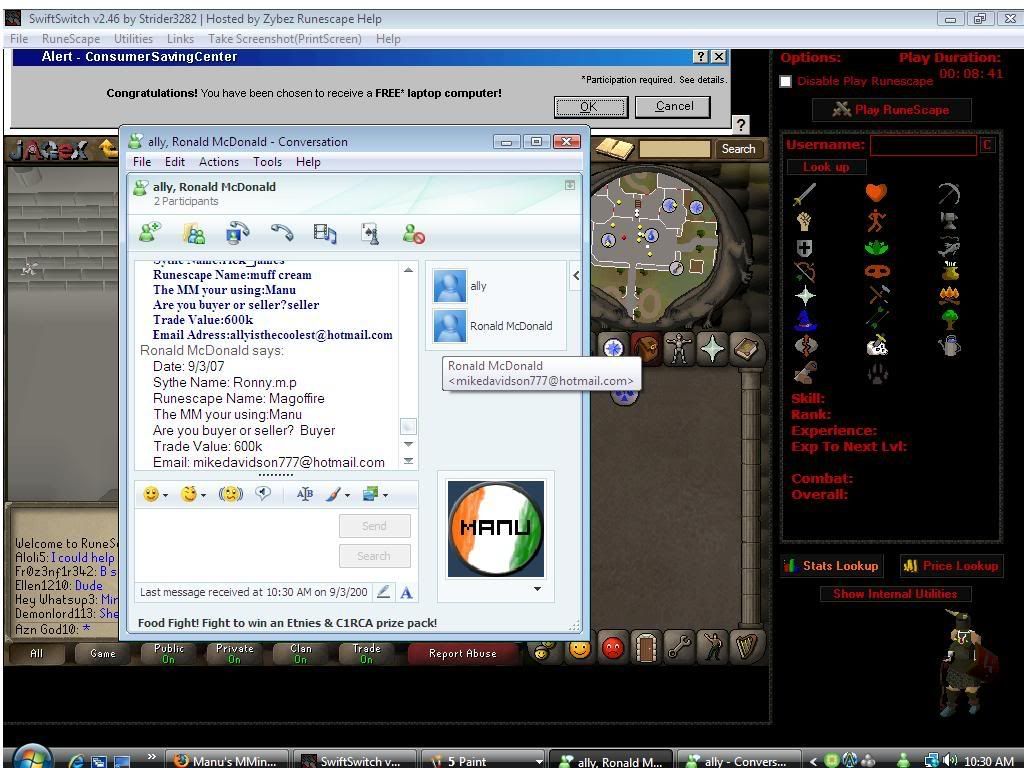This screenshot has width=1024, height=768.
Task: Click the Stats Lookup button
Action: click(831, 566)
